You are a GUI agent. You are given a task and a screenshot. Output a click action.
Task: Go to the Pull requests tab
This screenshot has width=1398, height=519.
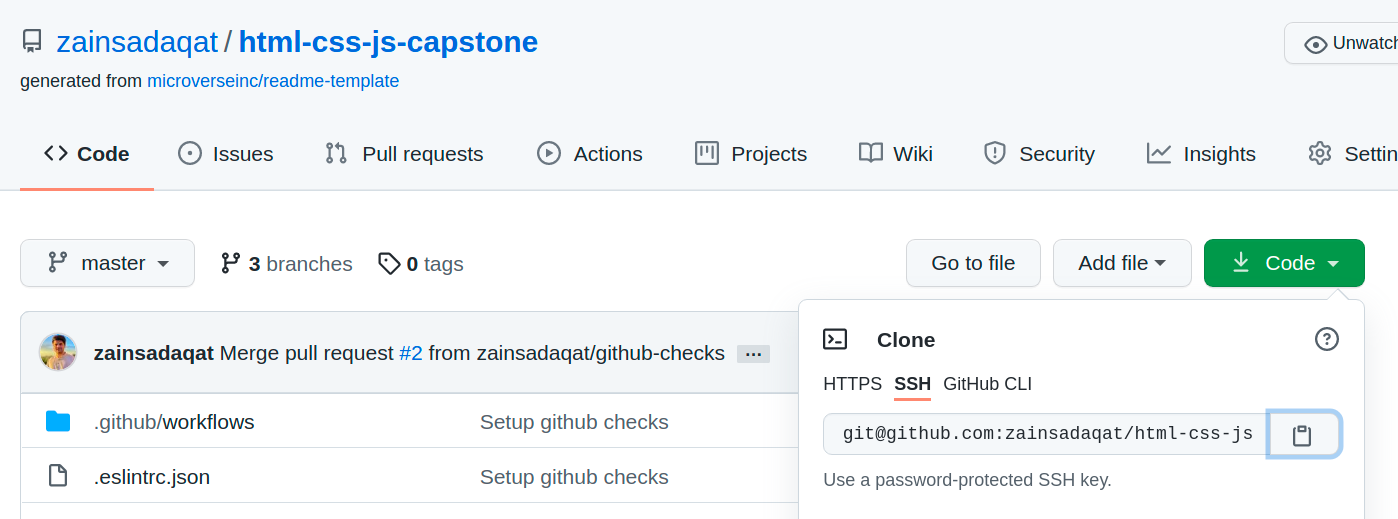coord(404,154)
